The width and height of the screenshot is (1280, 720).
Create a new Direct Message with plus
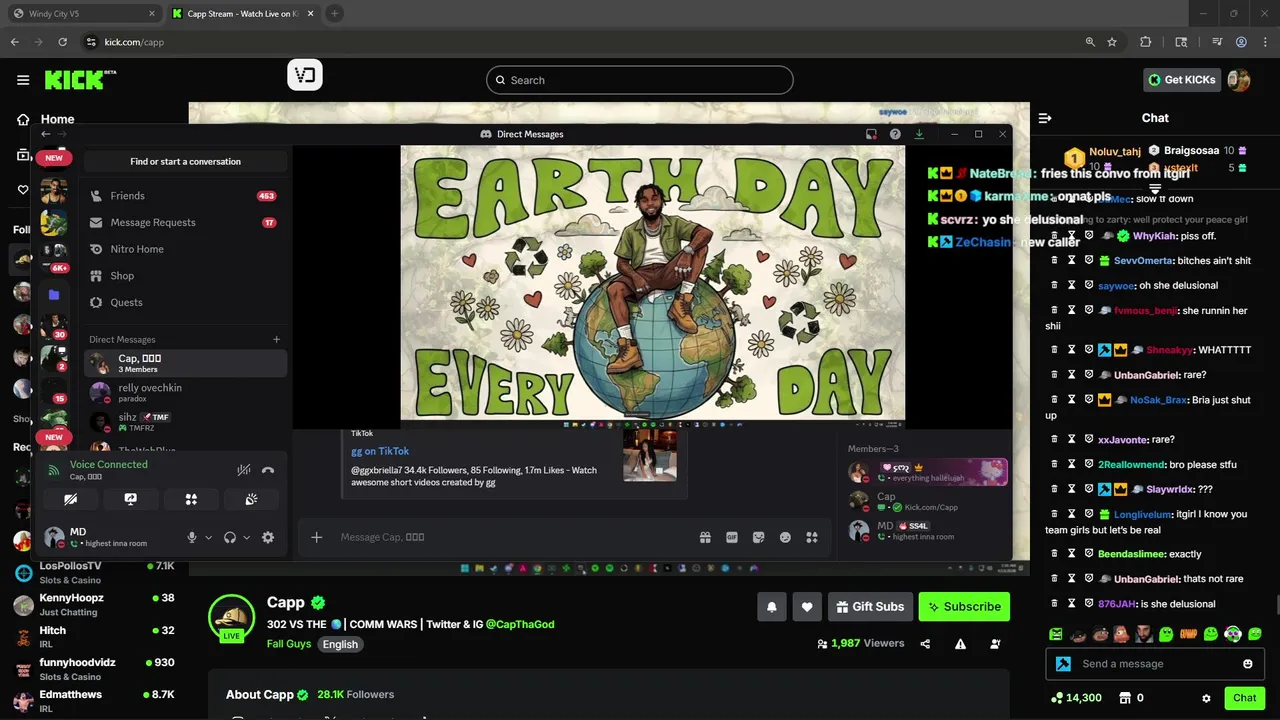coord(277,339)
